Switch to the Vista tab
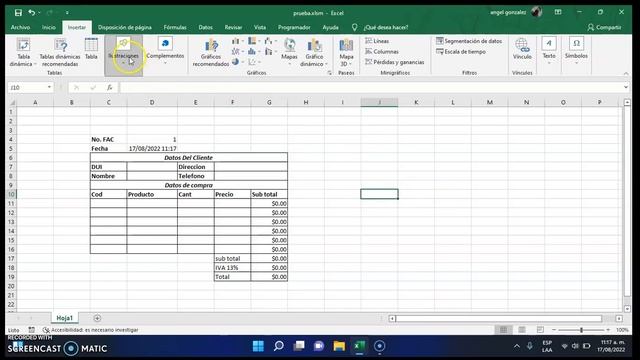The image size is (640, 360). tap(260, 27)
